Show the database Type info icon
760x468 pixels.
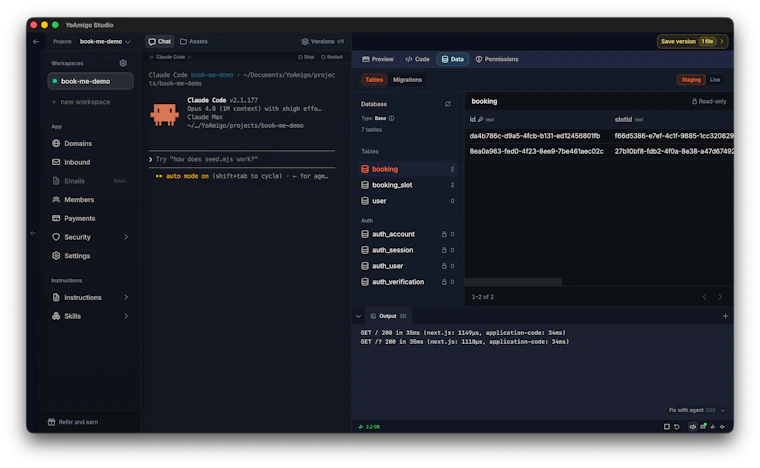tap(392, 118)
